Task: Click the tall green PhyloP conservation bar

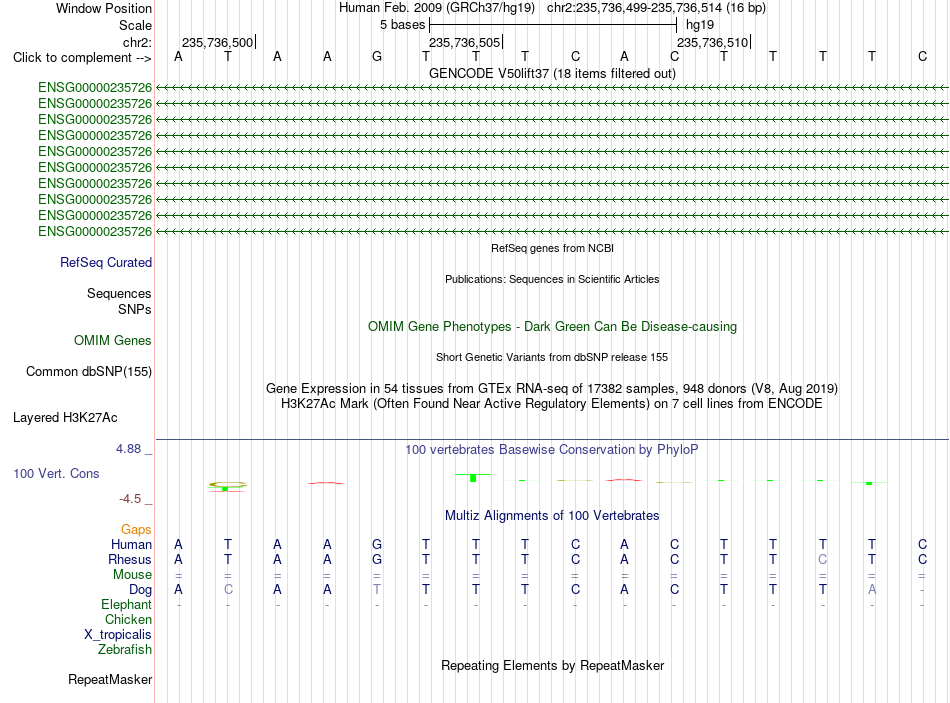Action: [473, 478]
